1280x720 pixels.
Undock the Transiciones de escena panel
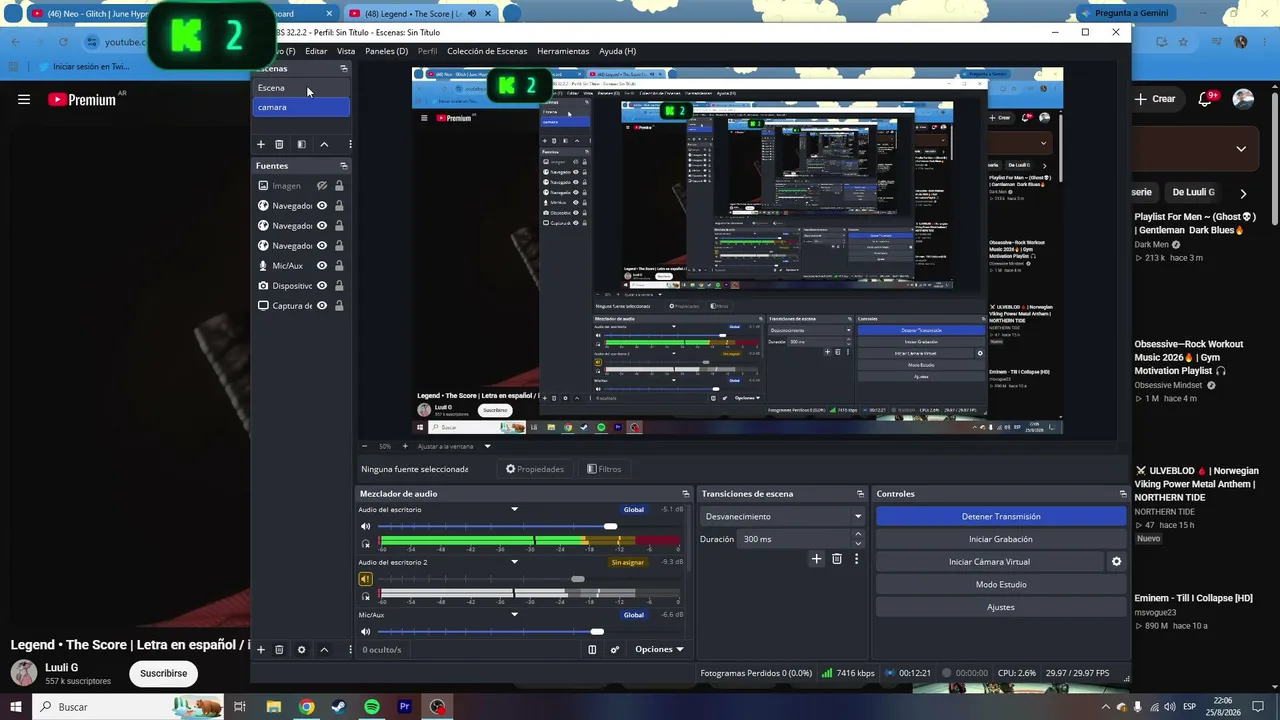point(860,494)
